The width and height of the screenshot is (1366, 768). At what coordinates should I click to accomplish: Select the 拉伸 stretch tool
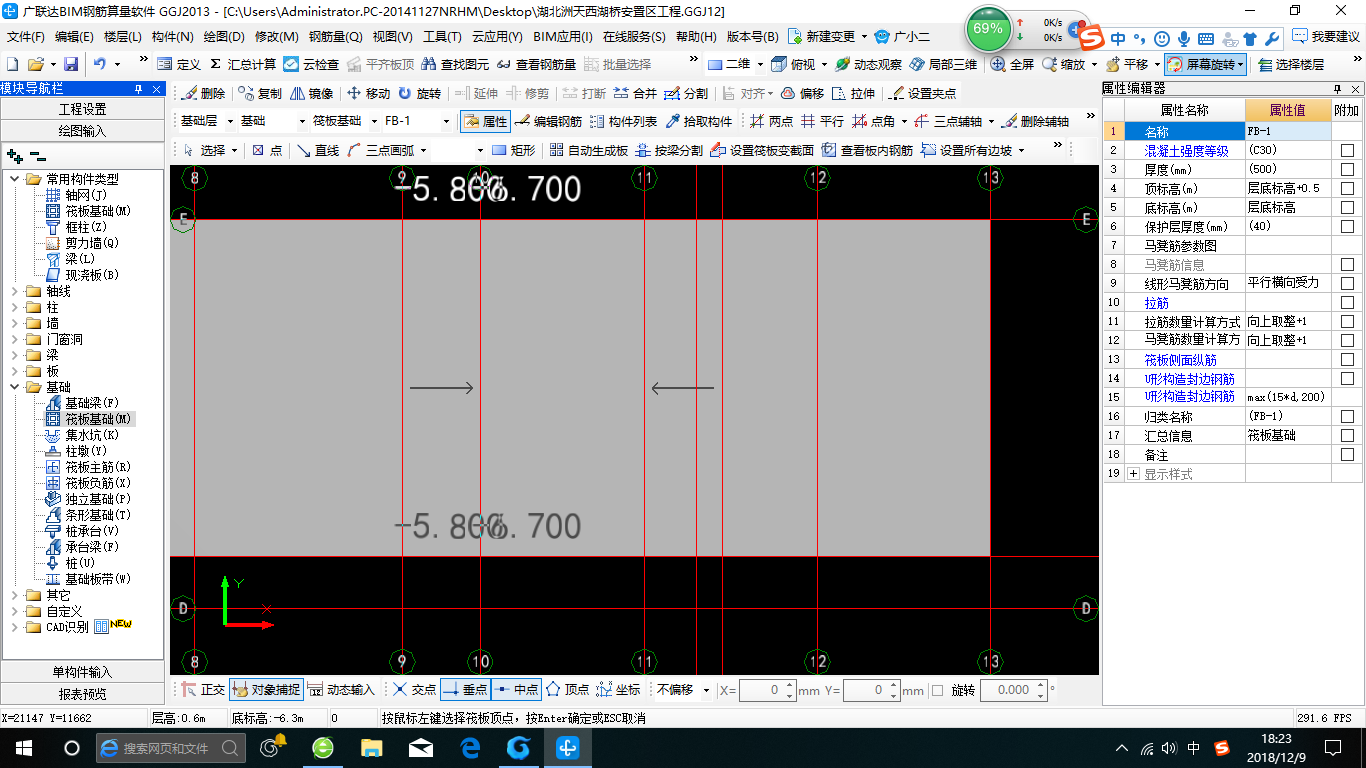[853, 93]
